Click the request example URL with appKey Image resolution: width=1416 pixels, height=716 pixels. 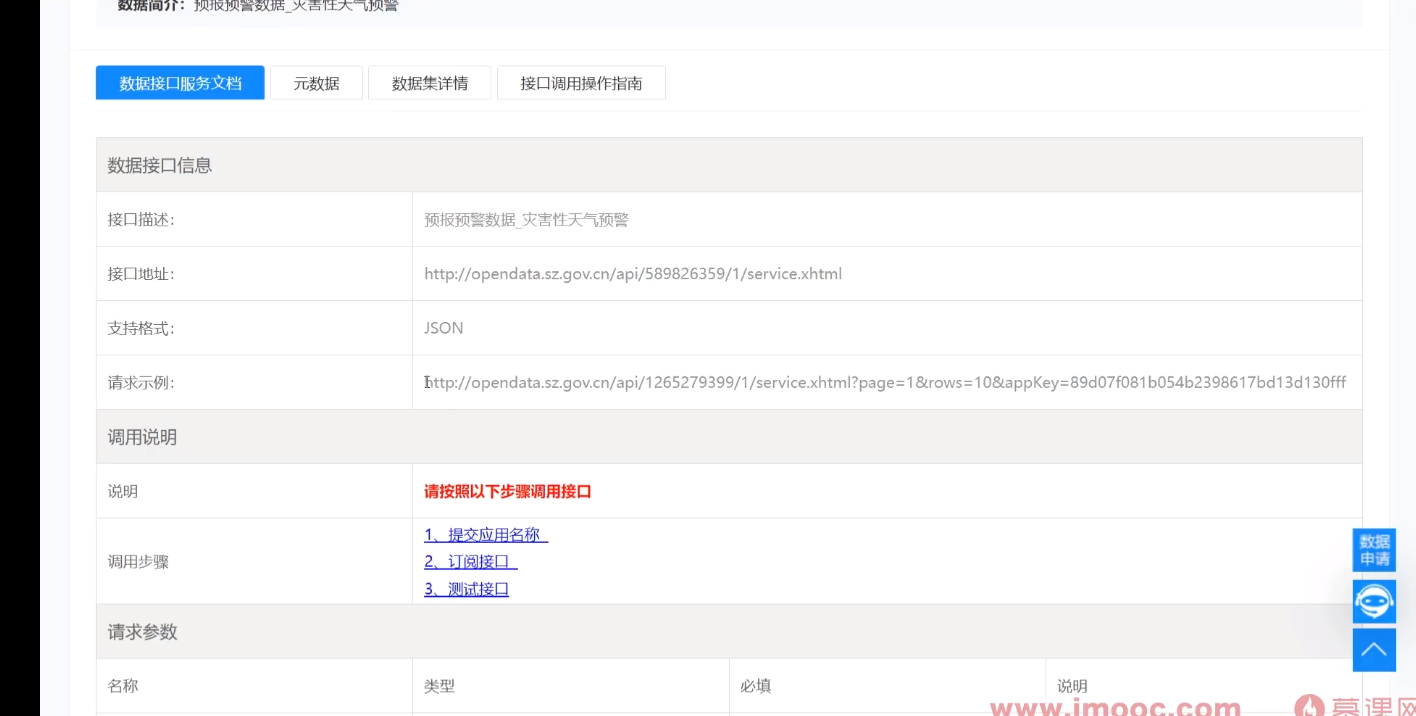click(885, 382)
